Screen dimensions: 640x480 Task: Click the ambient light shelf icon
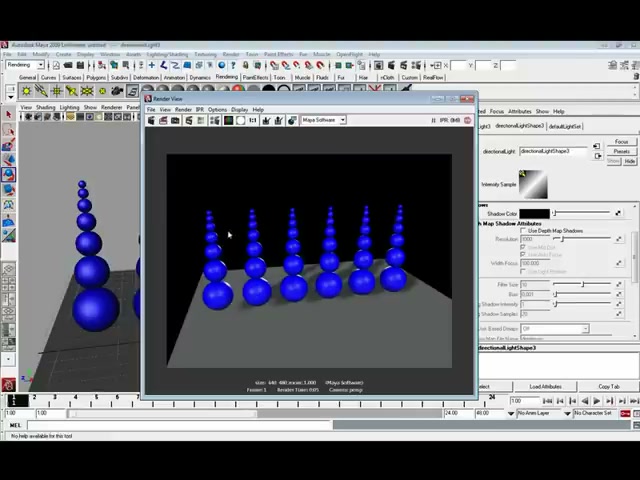[x=27, y=91]
